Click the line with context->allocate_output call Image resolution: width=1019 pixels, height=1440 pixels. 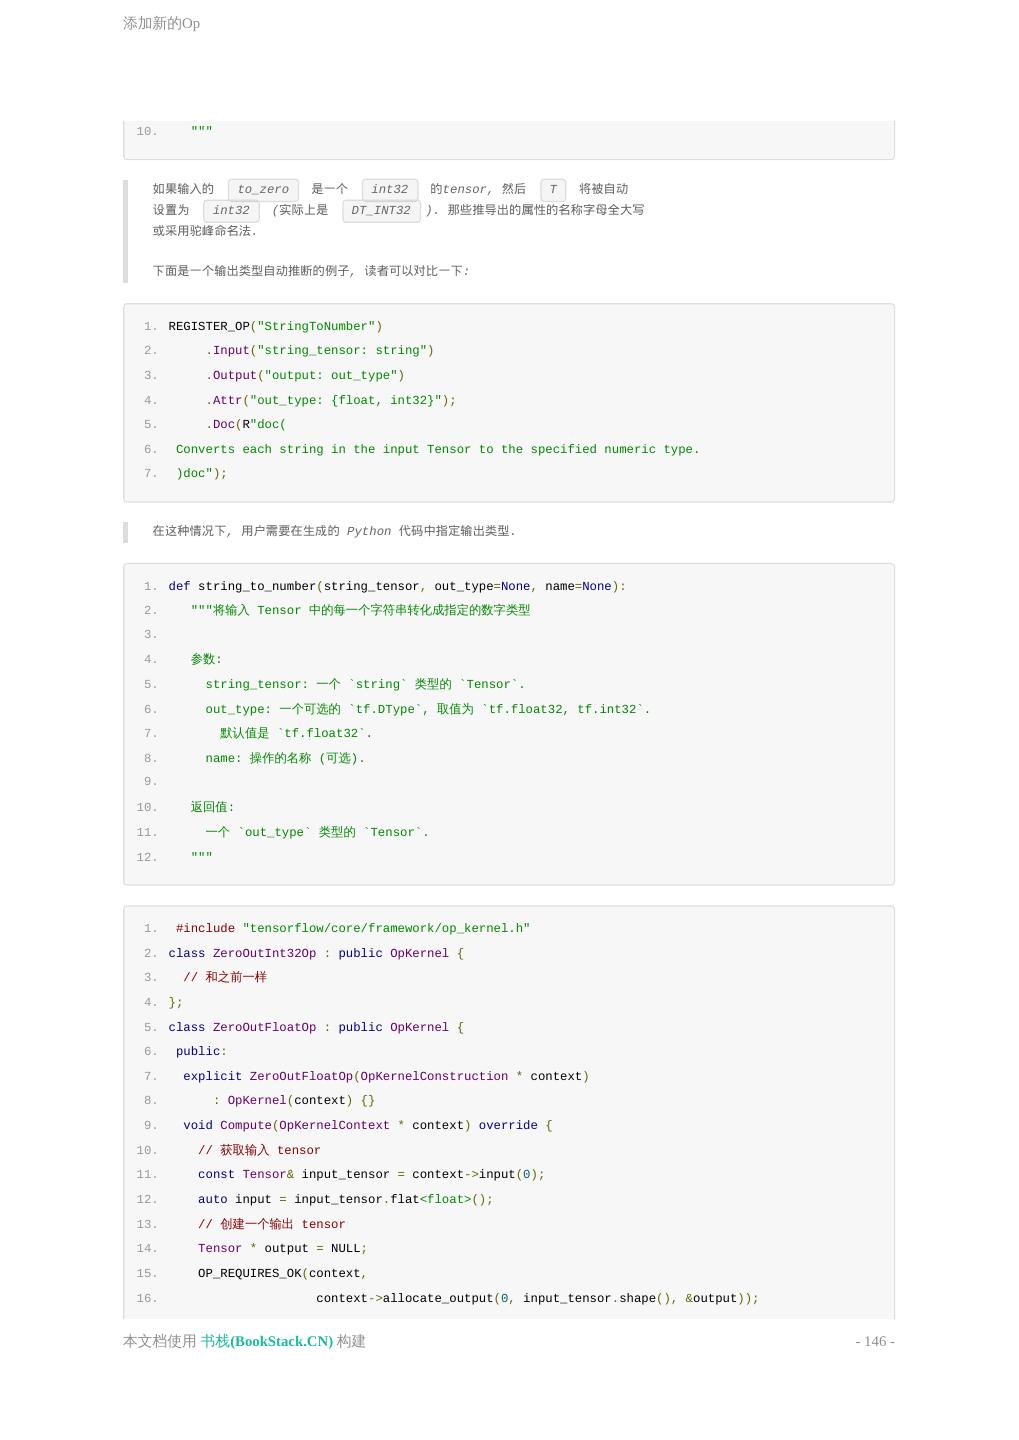pyautogui.click(x=537, y=1298)
